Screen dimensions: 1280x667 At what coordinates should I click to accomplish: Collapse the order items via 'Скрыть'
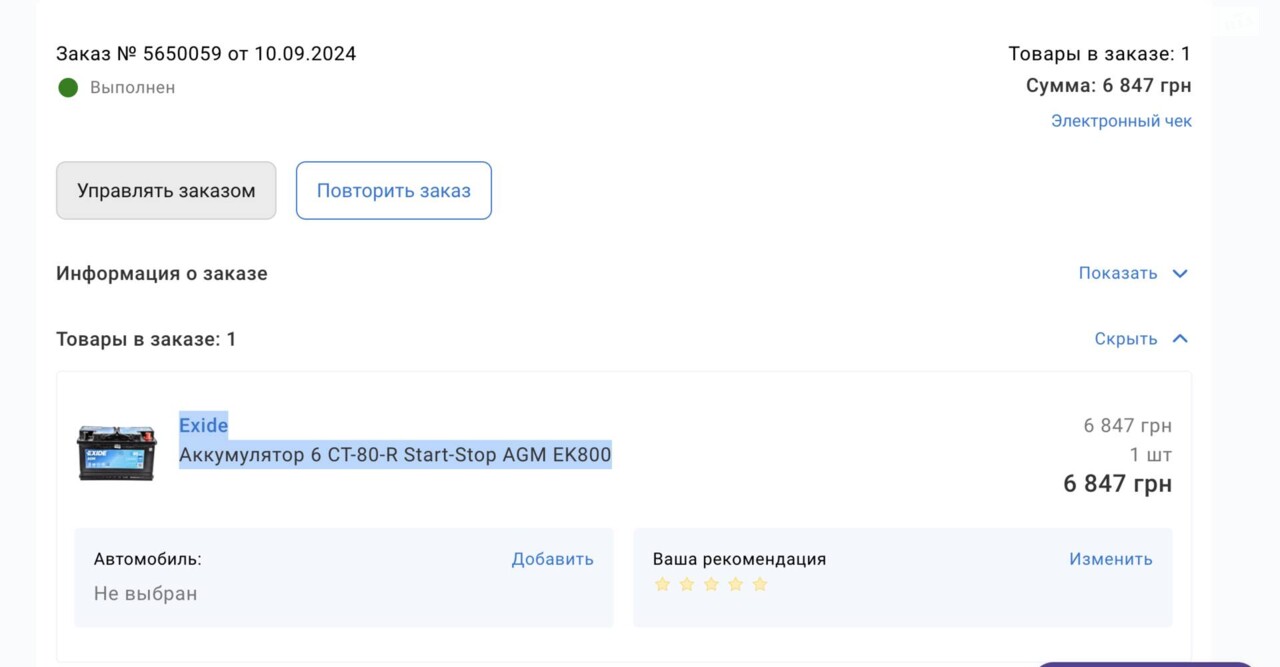1125,339
